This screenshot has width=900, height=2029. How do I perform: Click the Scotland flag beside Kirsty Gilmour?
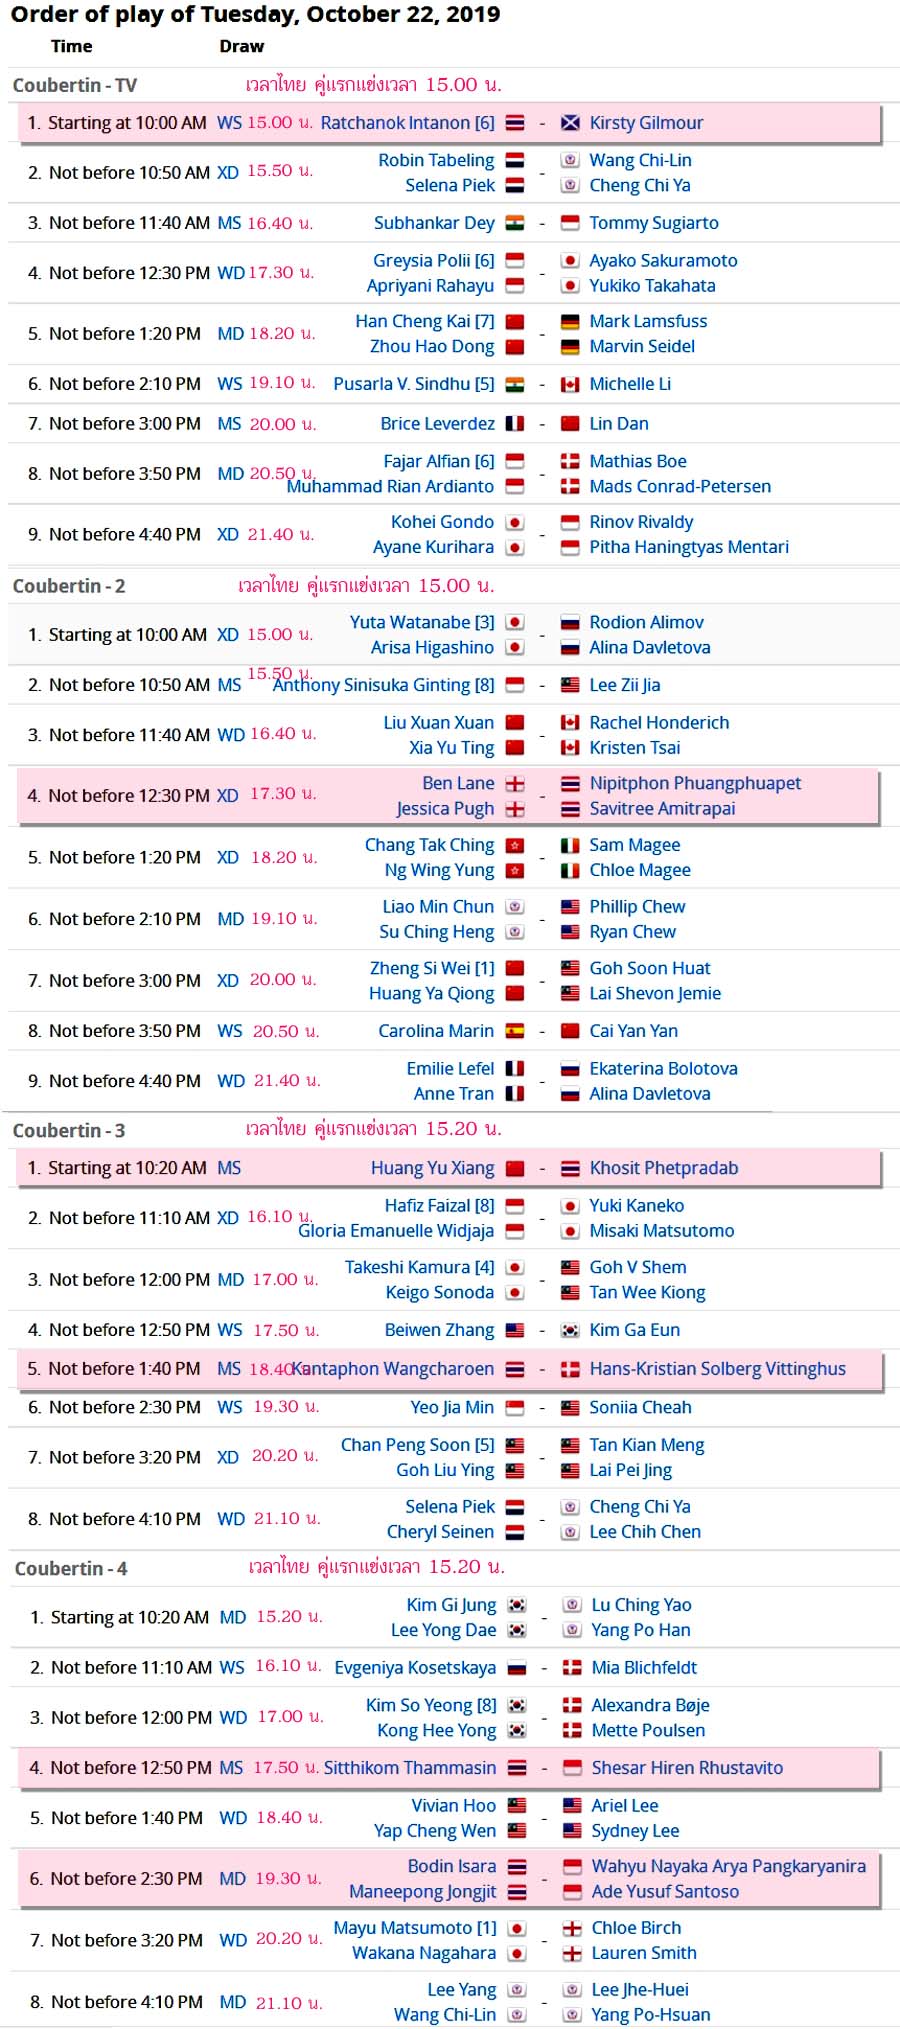pos(570,123)
